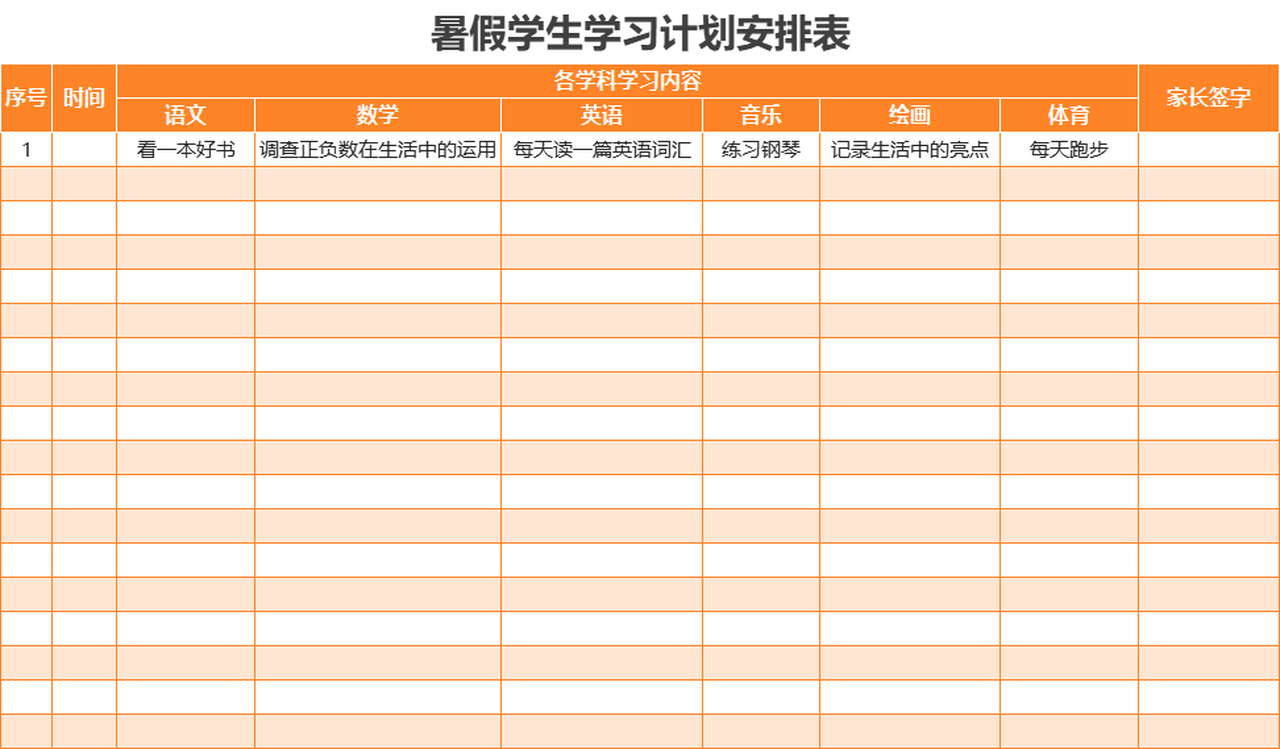This screenshot has width=1280, height=749.
Task: Click the cell 每天读一篇英语词汇
Action: coord(602,150)
